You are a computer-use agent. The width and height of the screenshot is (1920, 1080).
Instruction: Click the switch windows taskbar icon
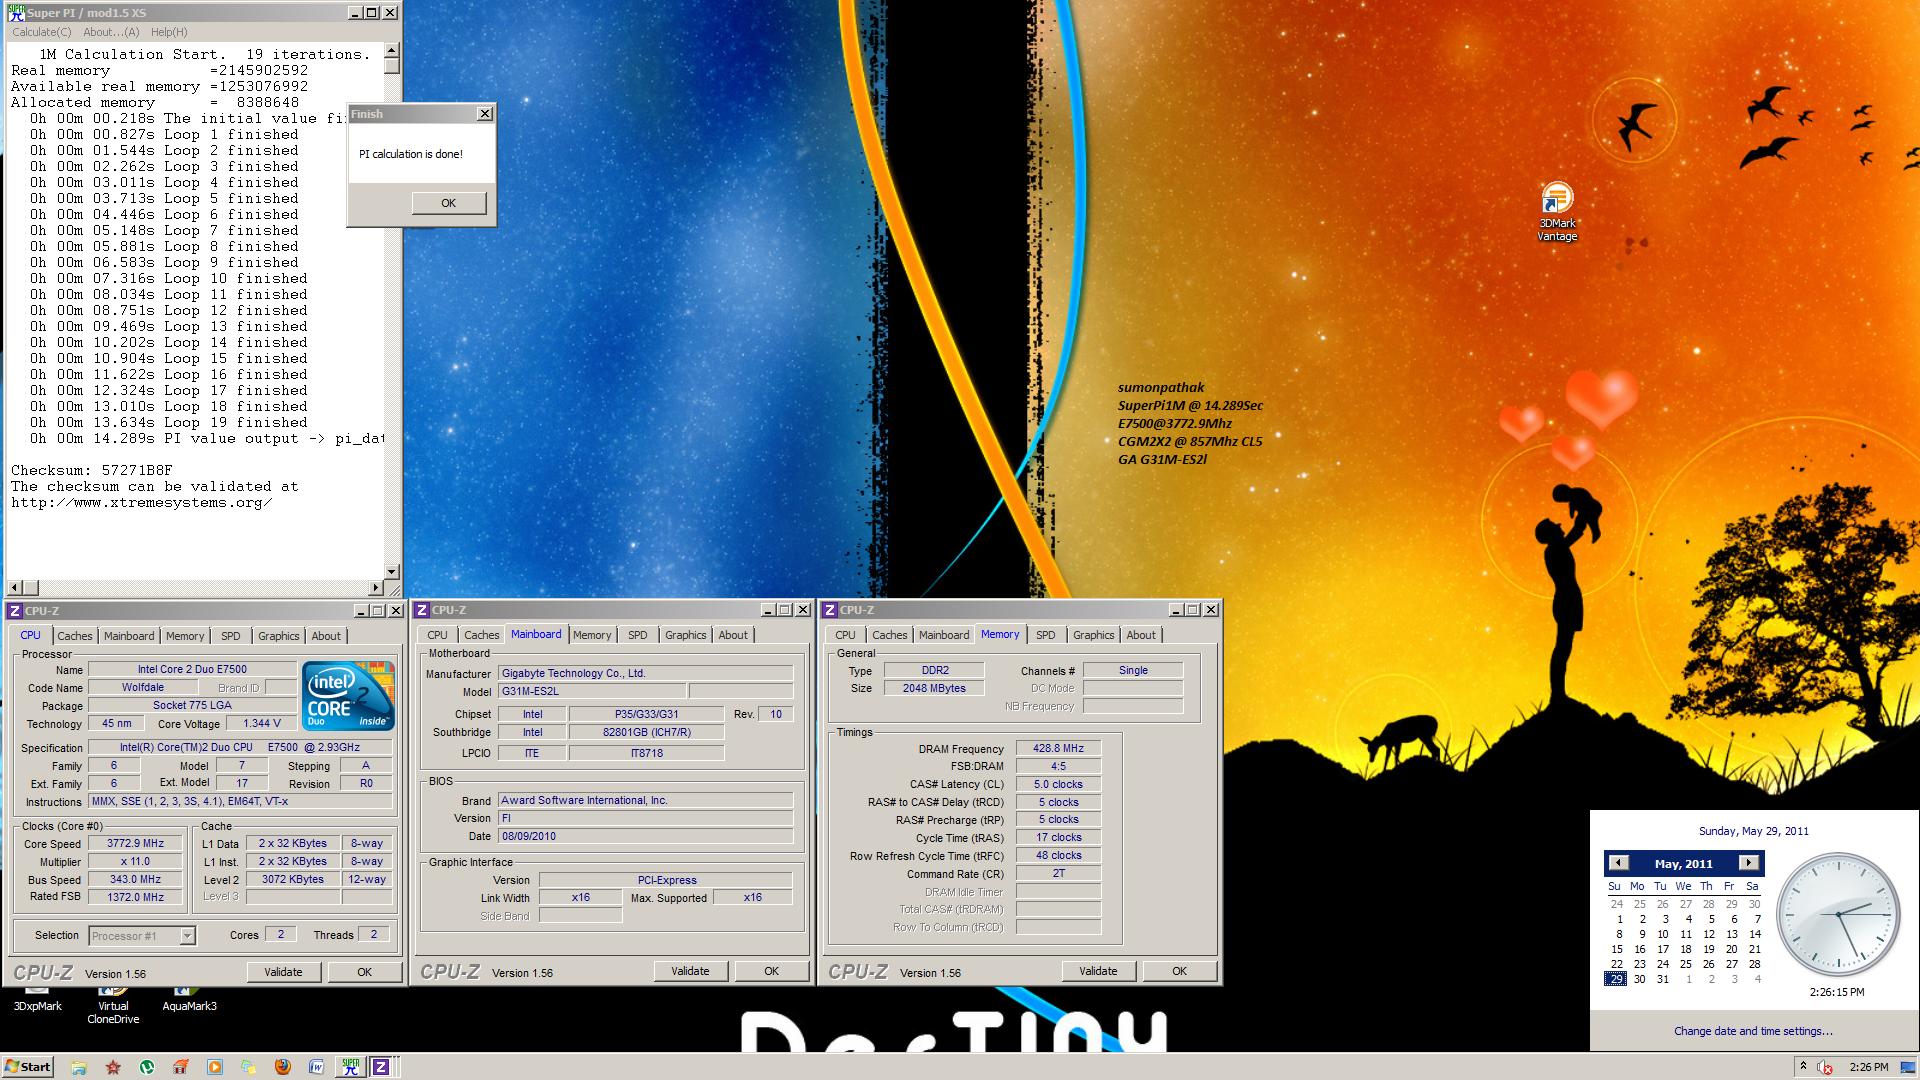pyautogui.click(x=249, y=1067)
